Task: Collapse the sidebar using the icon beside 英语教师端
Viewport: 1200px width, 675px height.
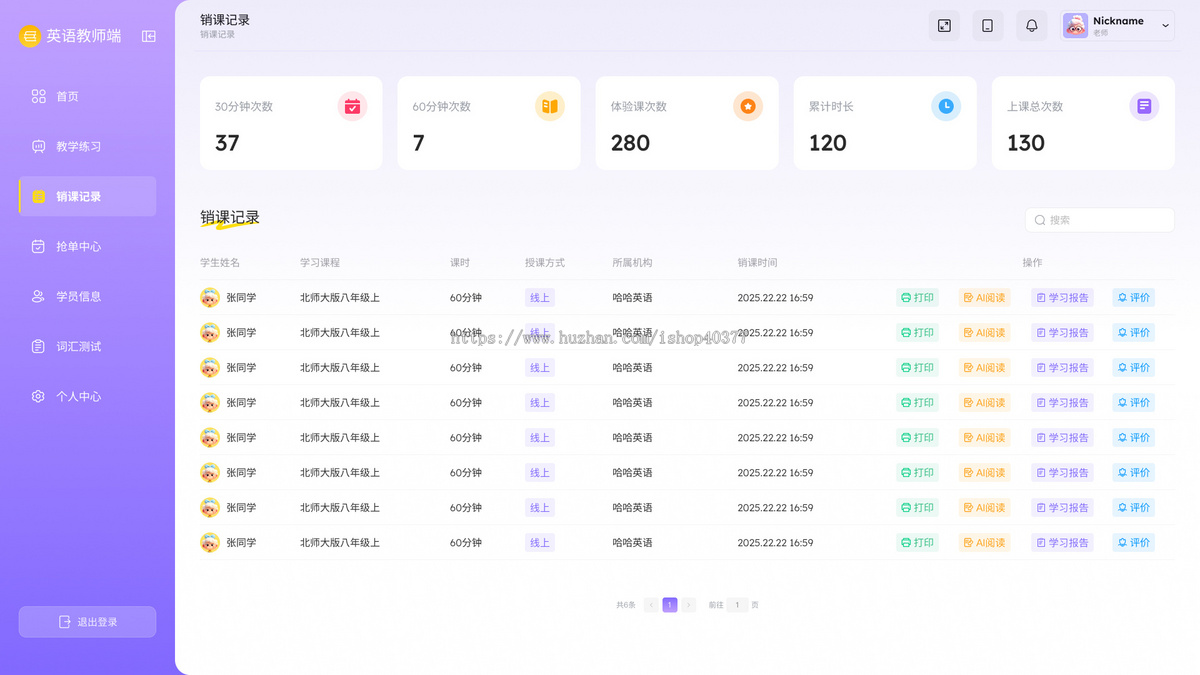Action: pyautogui.click(x=148, y=36)
